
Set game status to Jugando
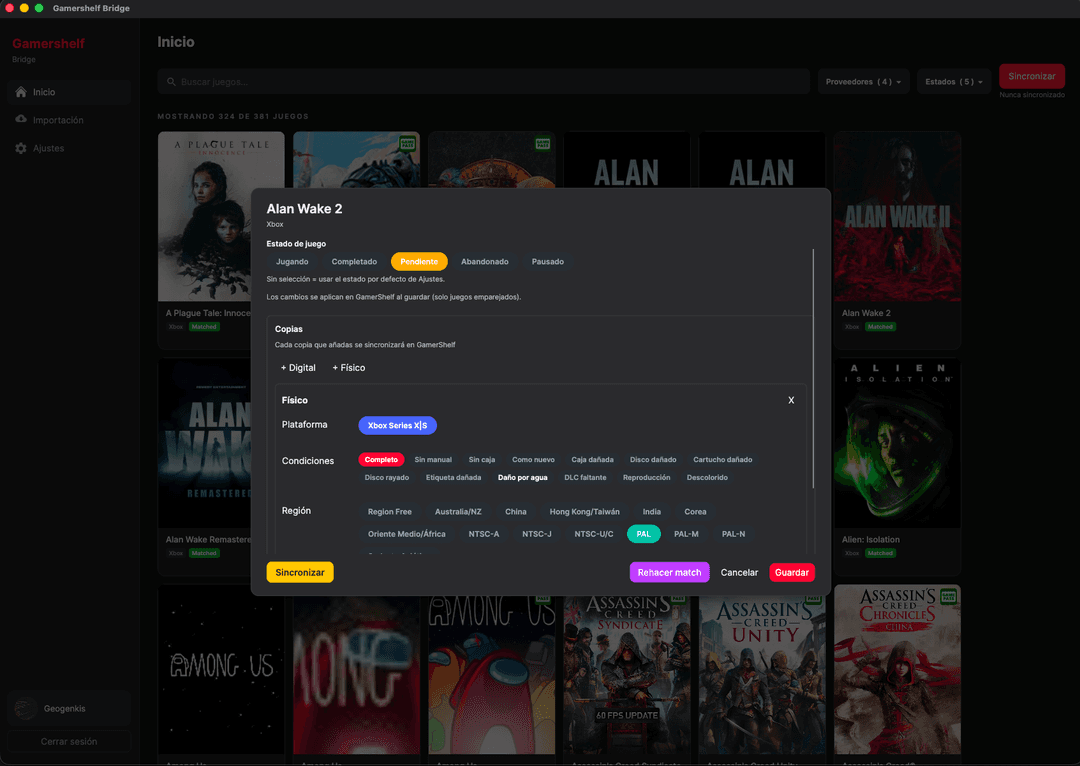pyautogui.click(x=292, y=262)
